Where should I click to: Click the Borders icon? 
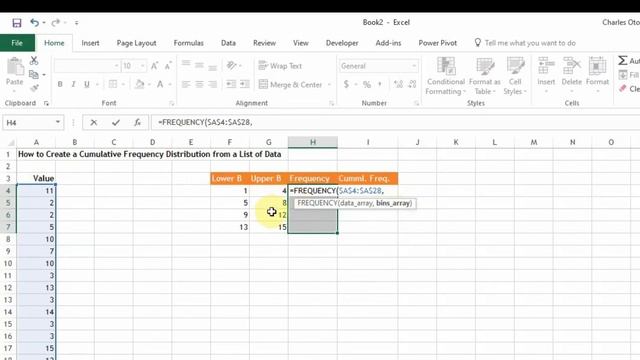[x=113, y=84]
